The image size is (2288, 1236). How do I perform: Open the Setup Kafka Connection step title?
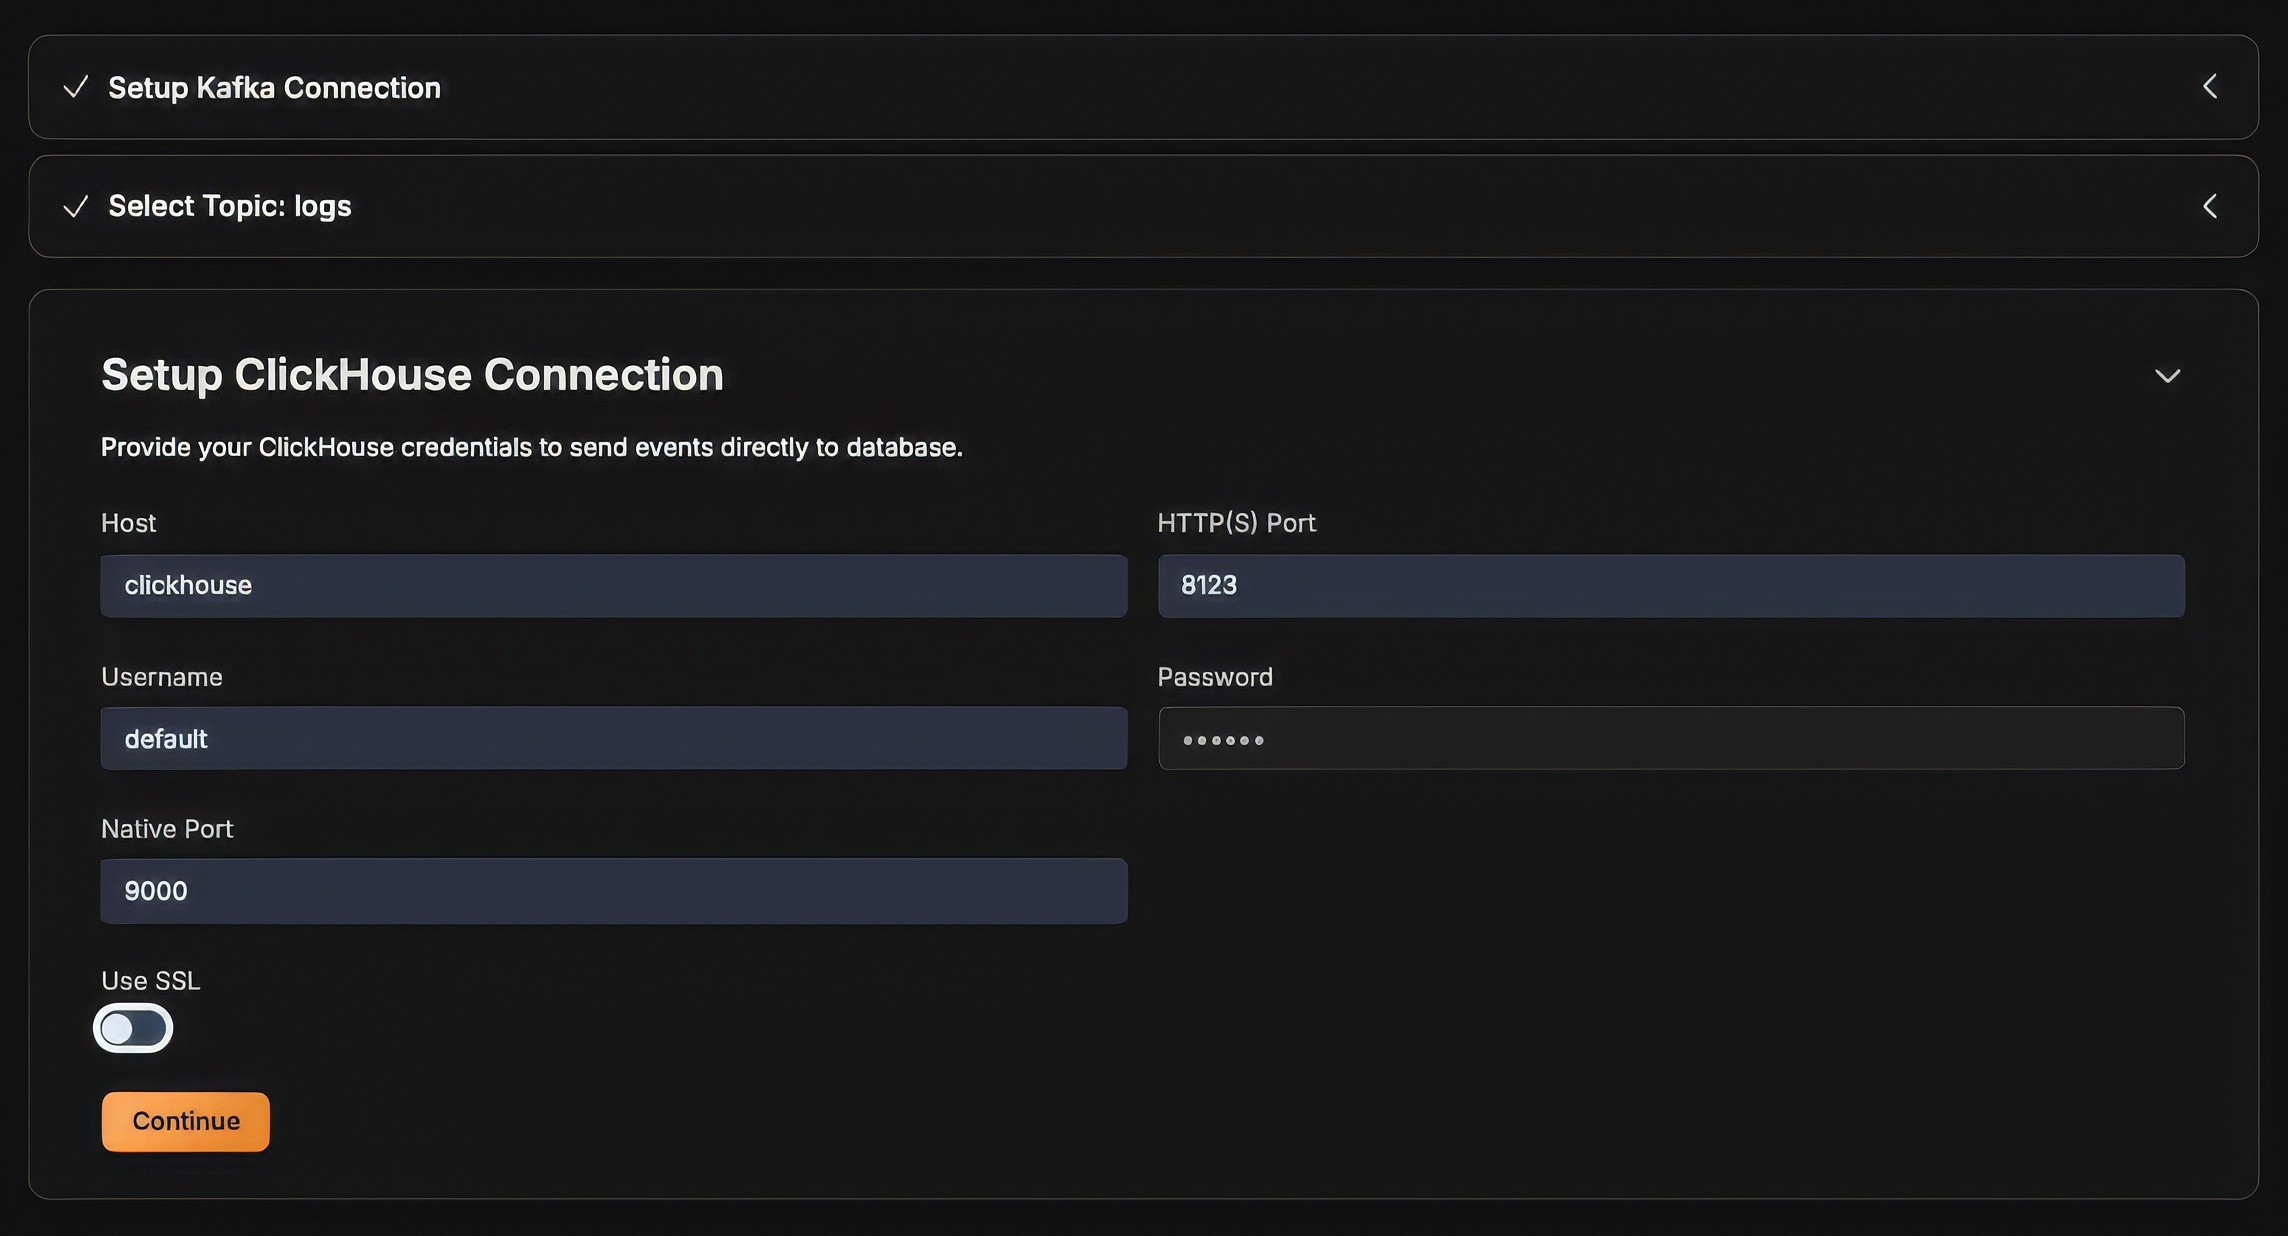tap(274, 88)
